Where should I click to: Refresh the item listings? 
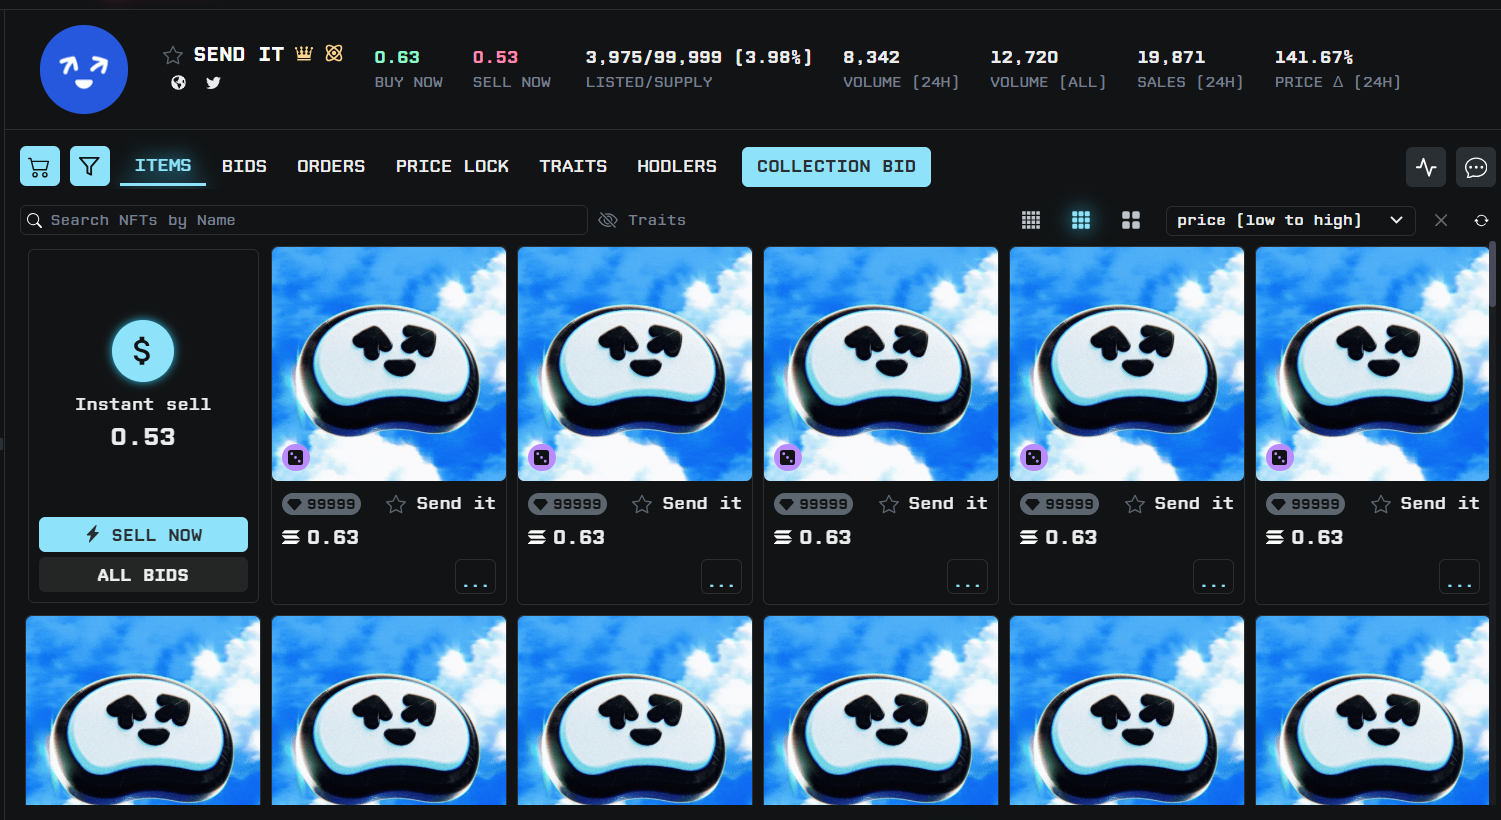(1481, 220)
